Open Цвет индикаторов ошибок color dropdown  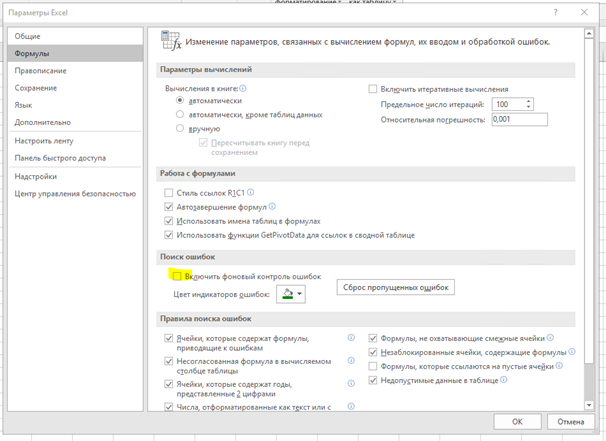(x=291, y=294)
